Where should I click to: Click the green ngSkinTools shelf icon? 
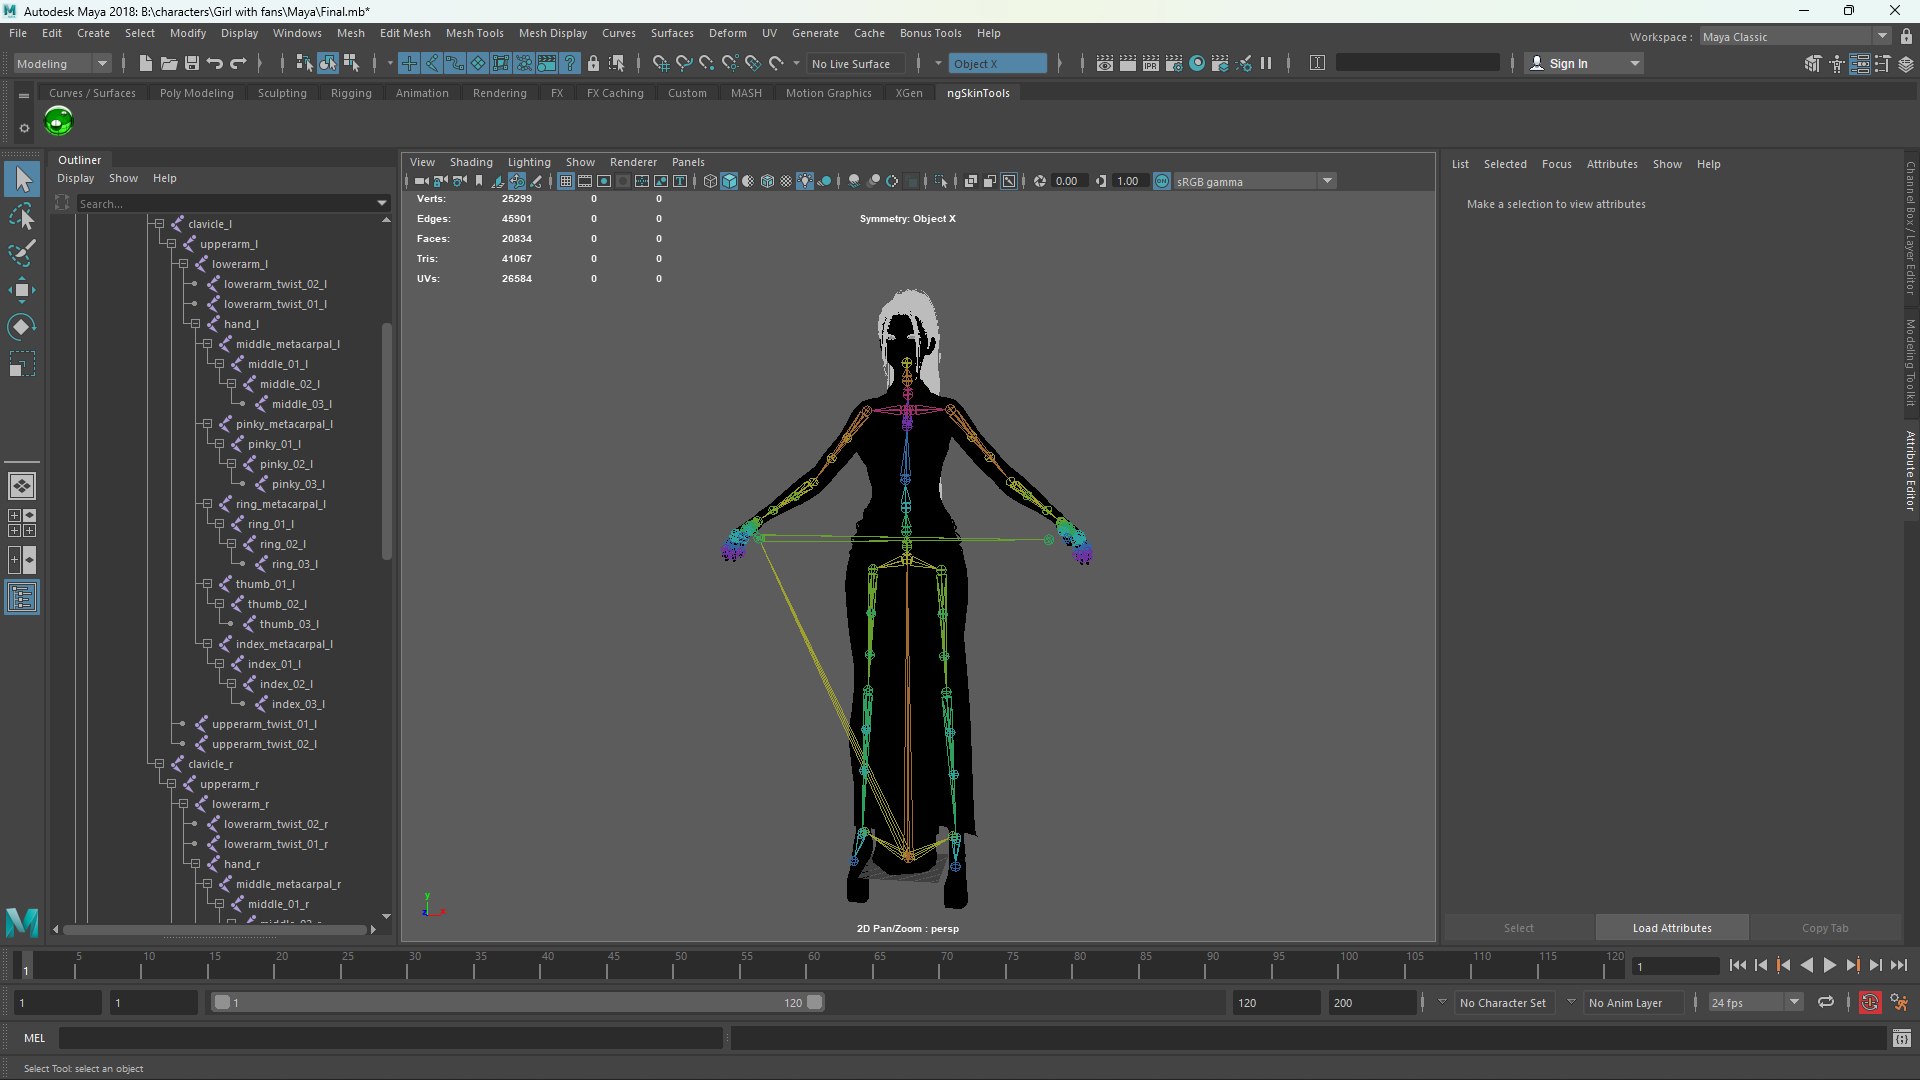pyautogui.click(x=59, y=122)
